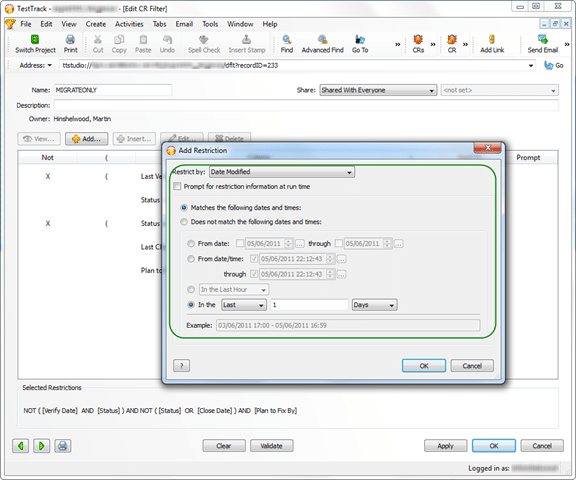Open the Restrict by Date Modified dropdown
This screenshot has width=576, height=480.
[x=282, y=172]
